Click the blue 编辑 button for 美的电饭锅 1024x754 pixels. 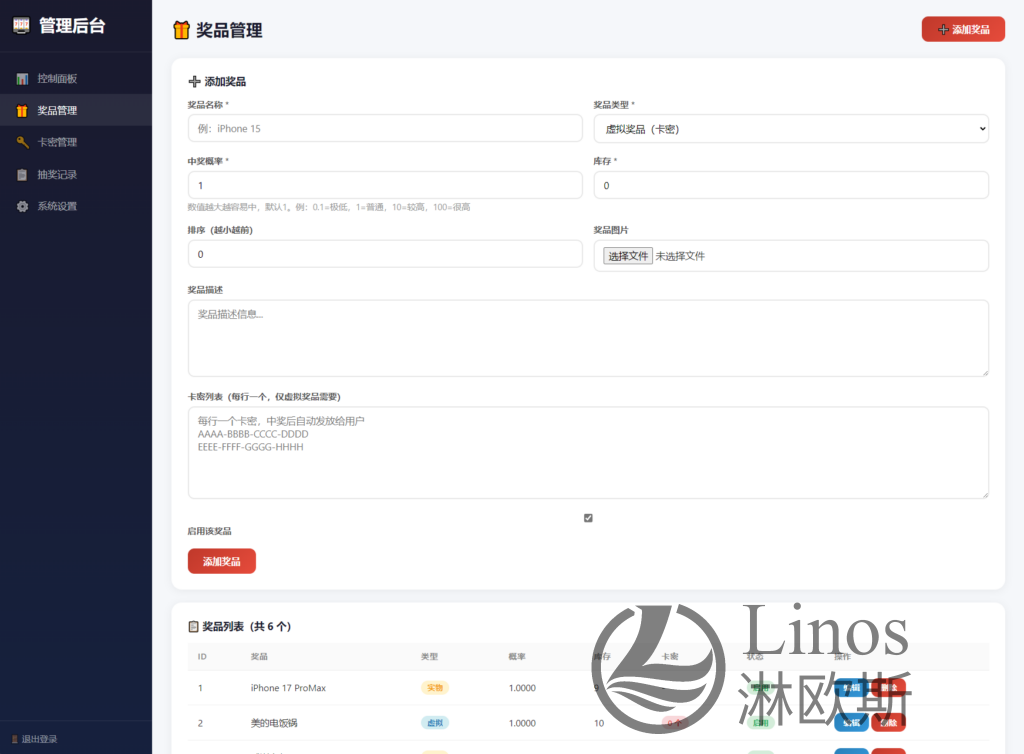click(x=851, y=723)
